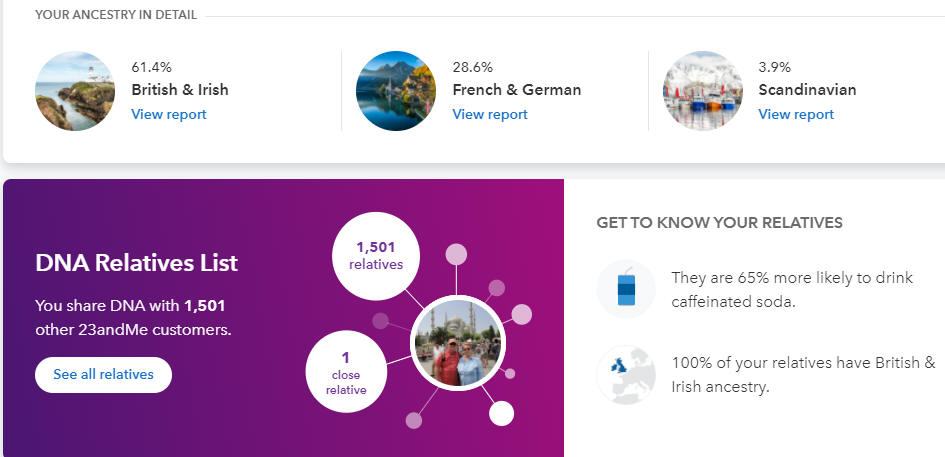Click the caffeinated soda statistic text
Screen dimensions: 945x457
click(793, 289)
